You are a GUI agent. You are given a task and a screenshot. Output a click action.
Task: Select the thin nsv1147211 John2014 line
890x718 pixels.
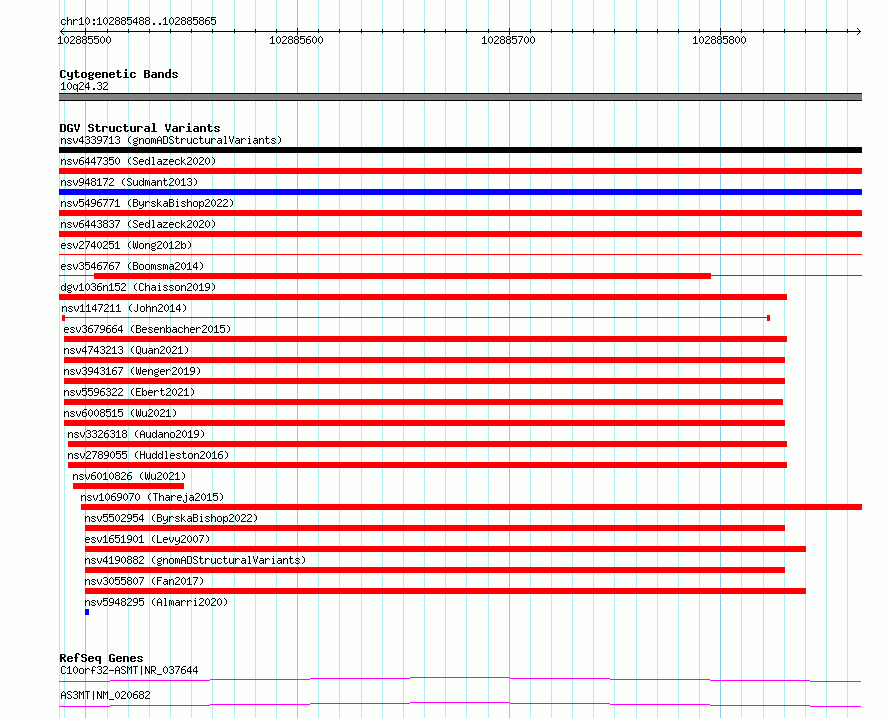tap(416, 318)
